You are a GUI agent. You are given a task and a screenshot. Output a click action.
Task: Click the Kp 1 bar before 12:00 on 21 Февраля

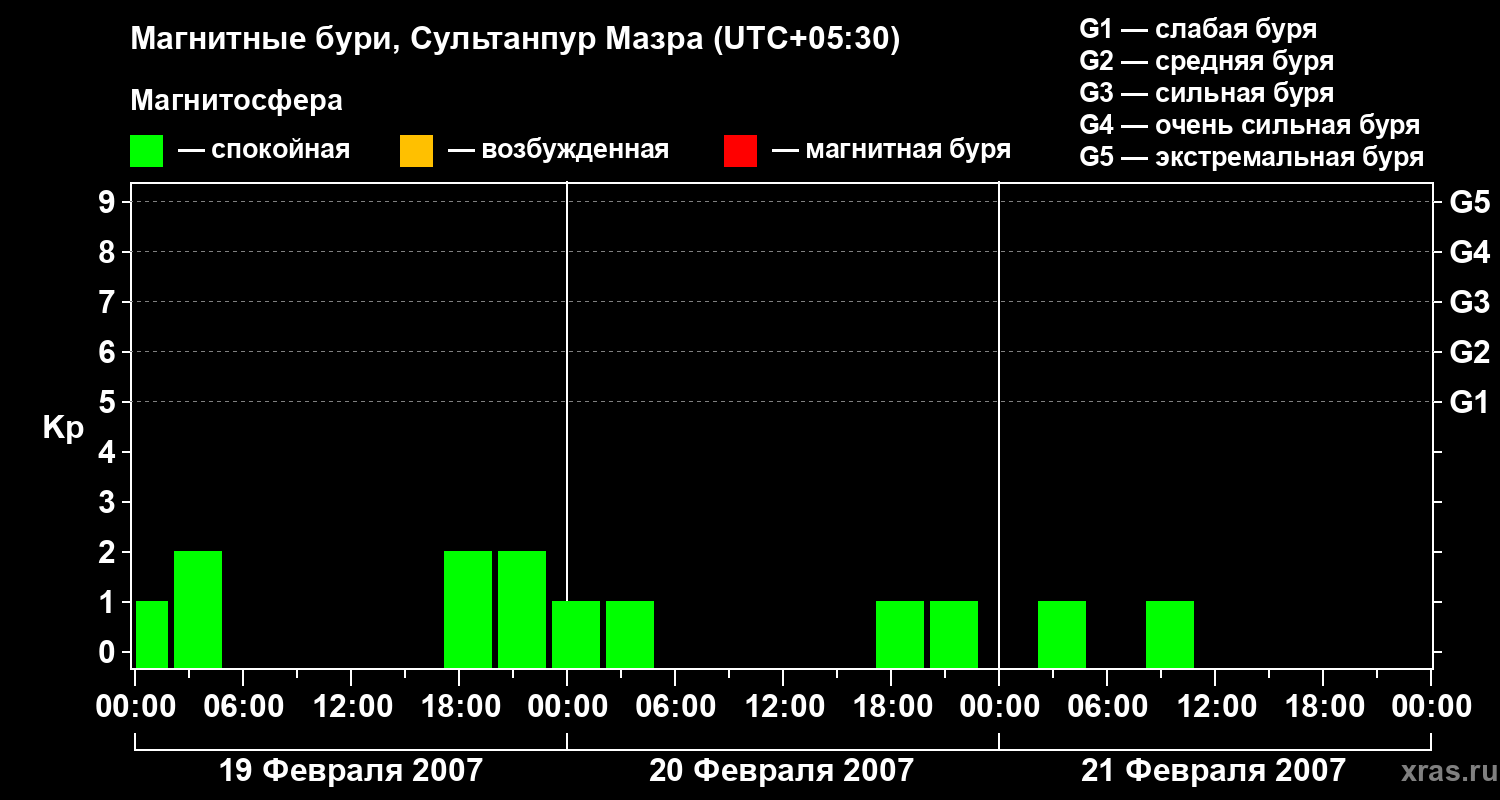coord(1170,634)
